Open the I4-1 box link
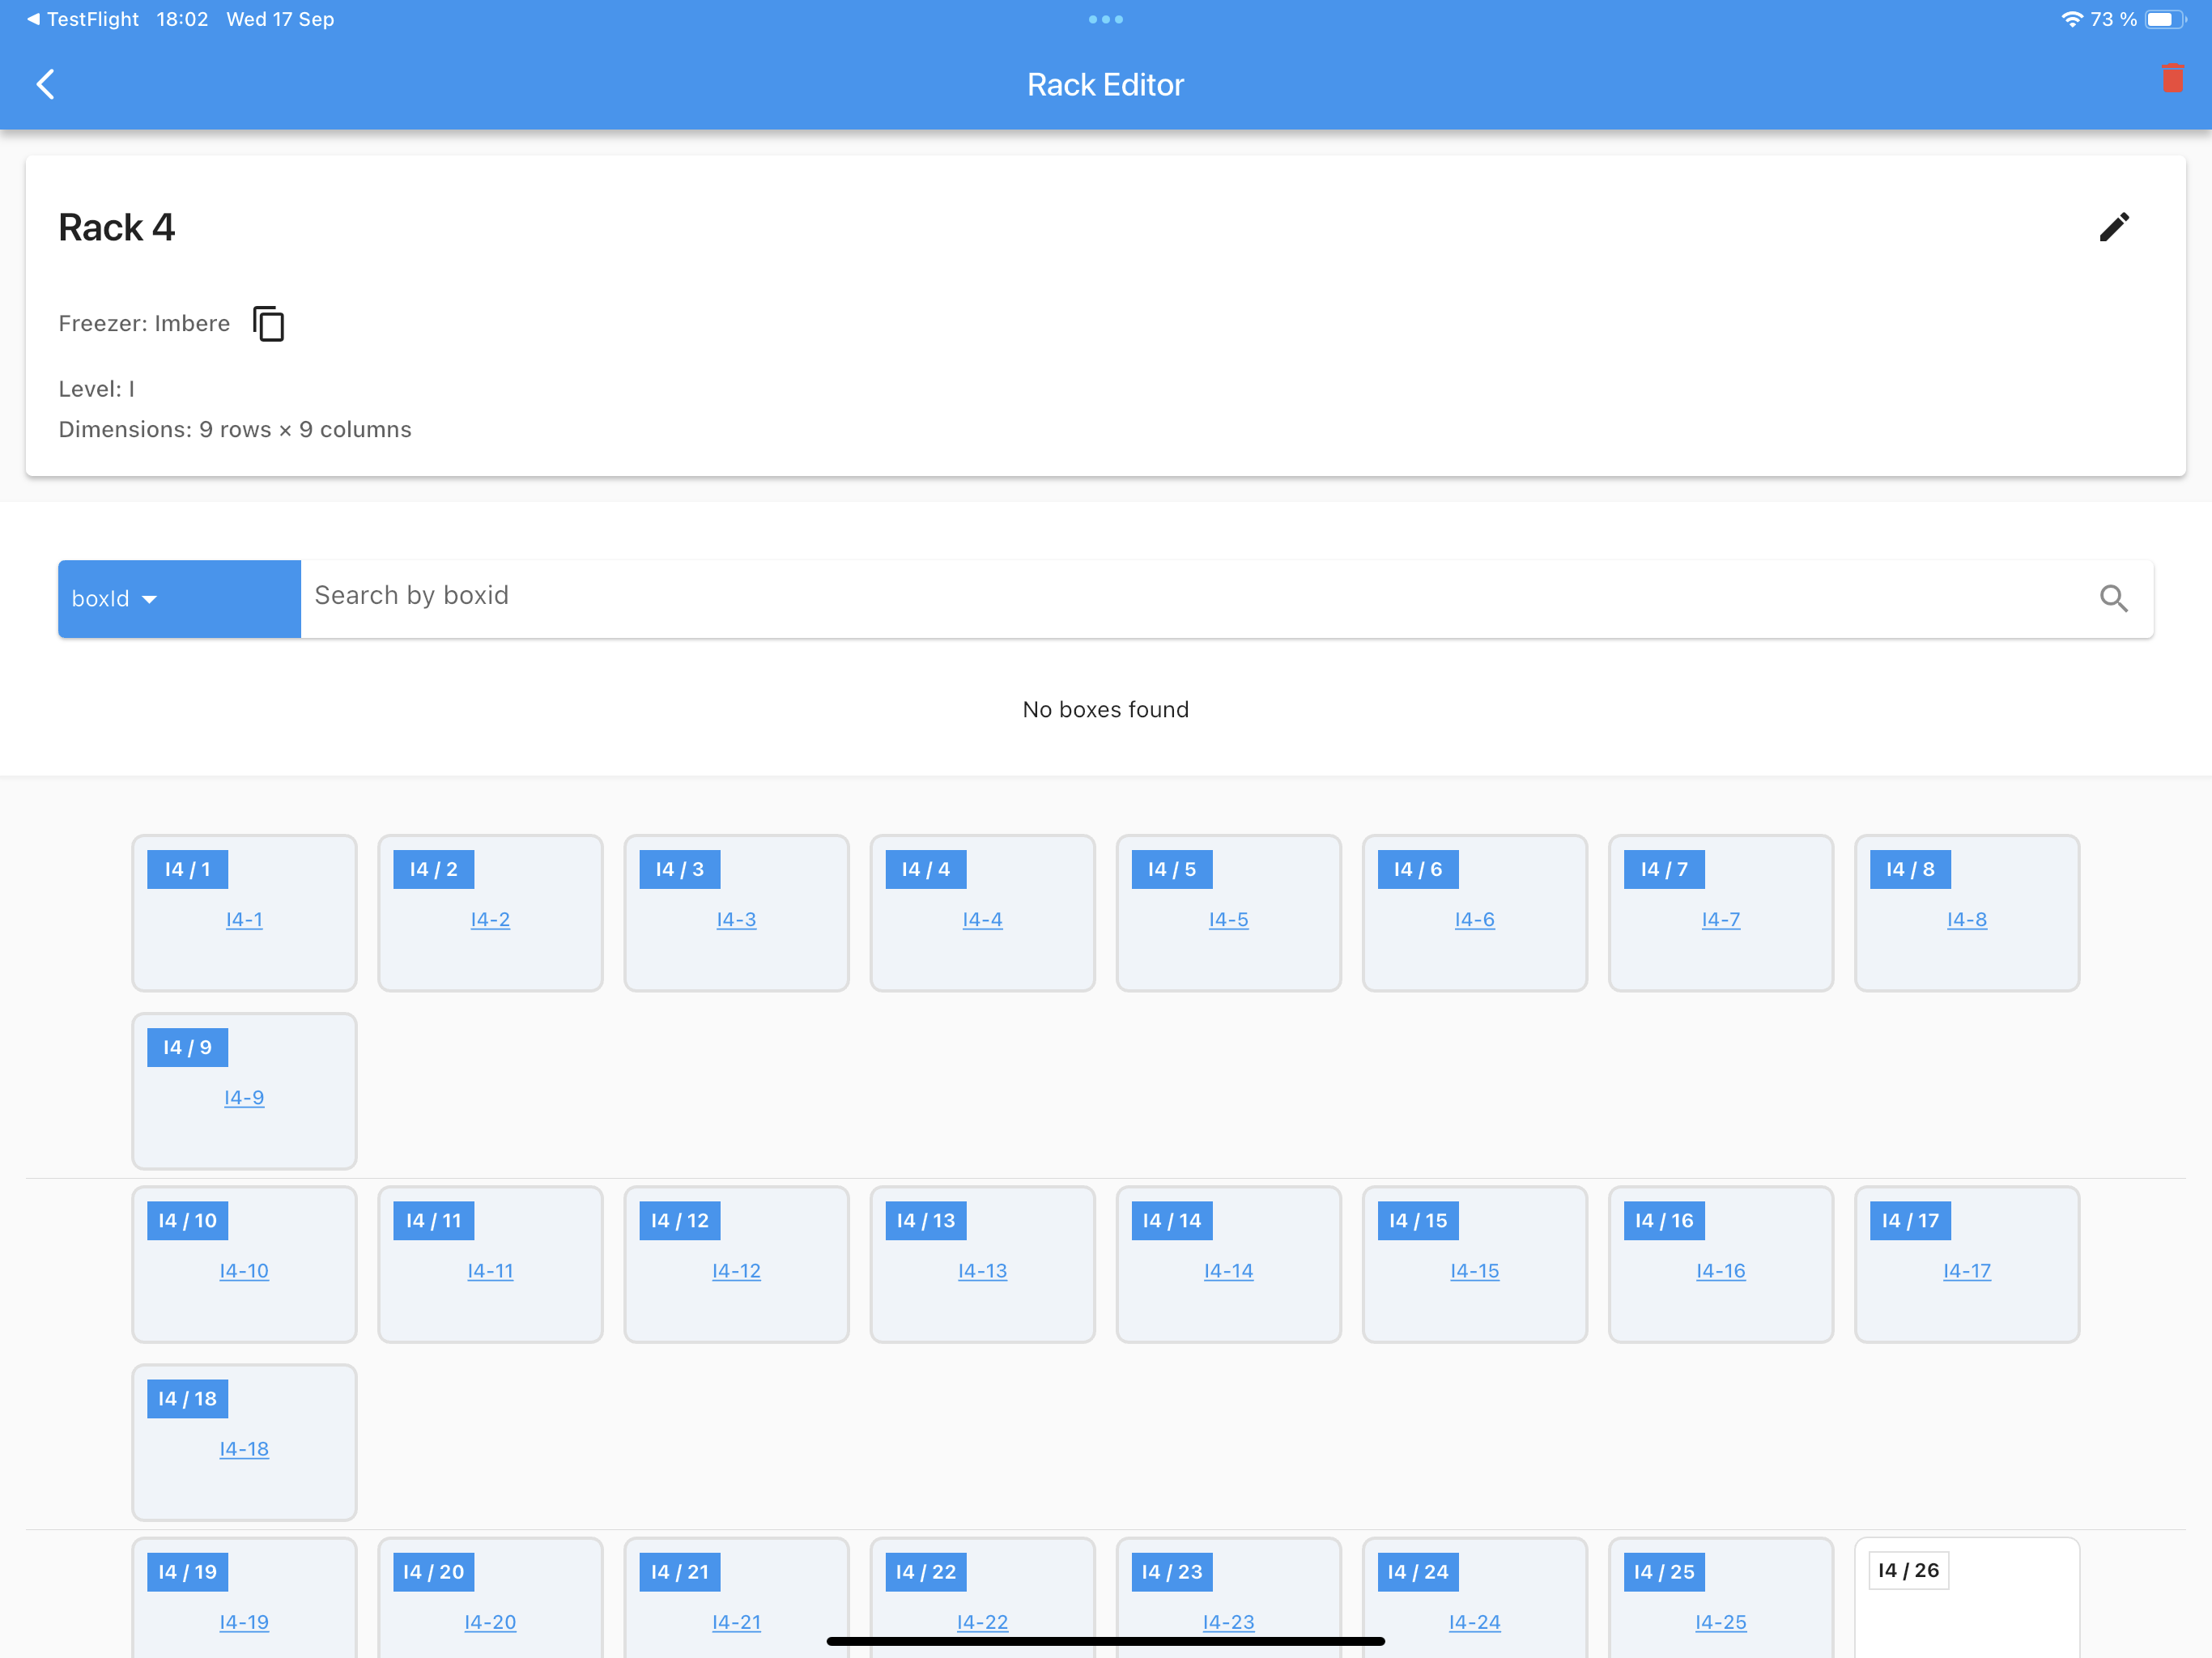The width and height of the screenshot is (2212, 1658). pos(244,919)
